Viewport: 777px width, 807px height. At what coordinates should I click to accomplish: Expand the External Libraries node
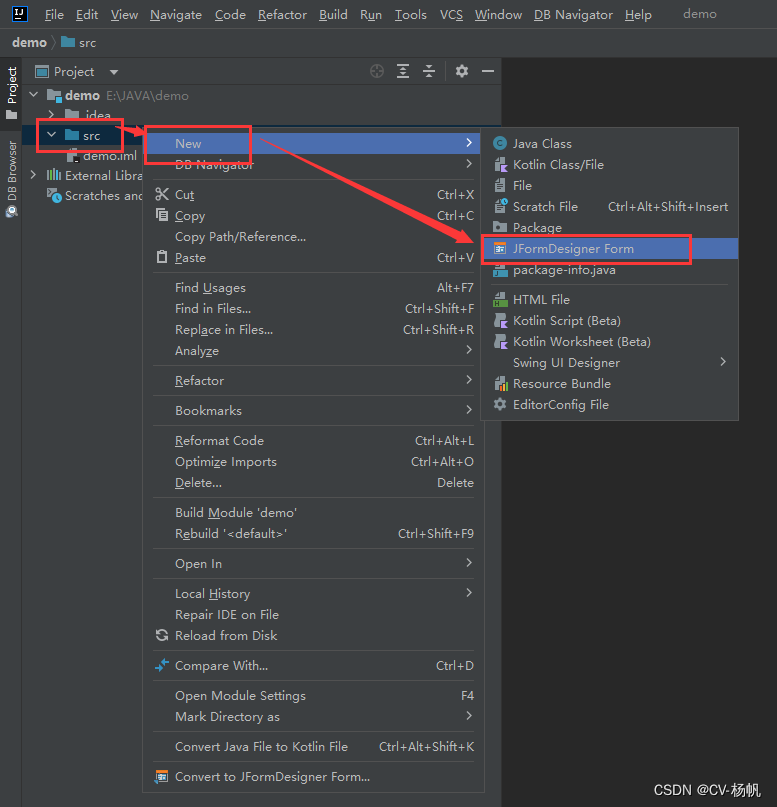coord(33,175)
